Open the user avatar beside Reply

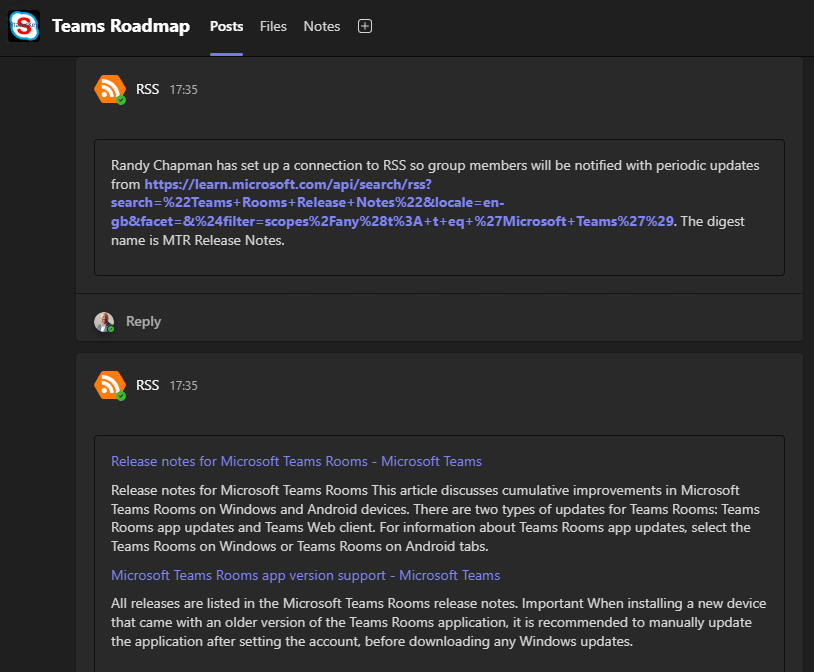[104, 321]
